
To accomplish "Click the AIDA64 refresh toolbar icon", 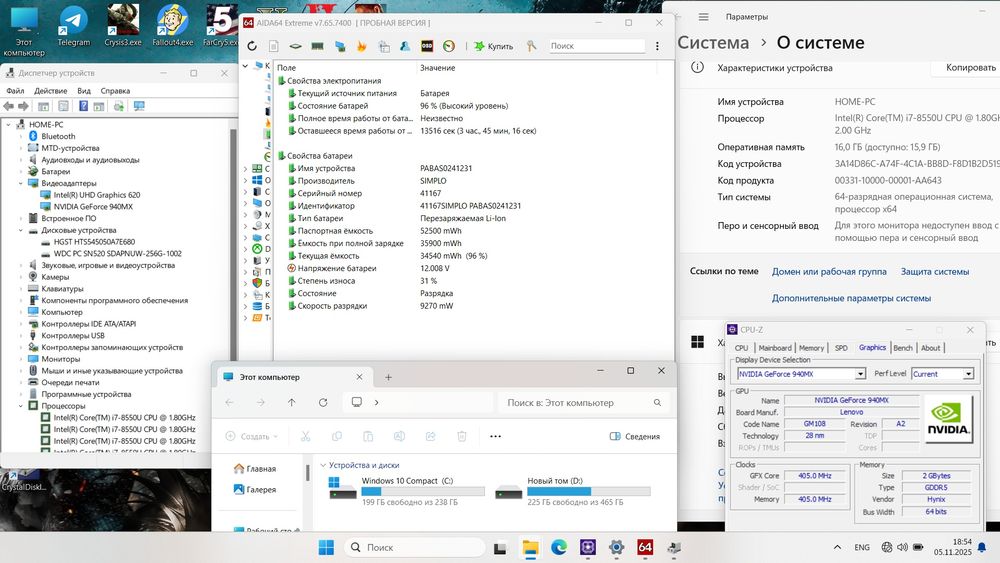I will [x=252, y=46].
